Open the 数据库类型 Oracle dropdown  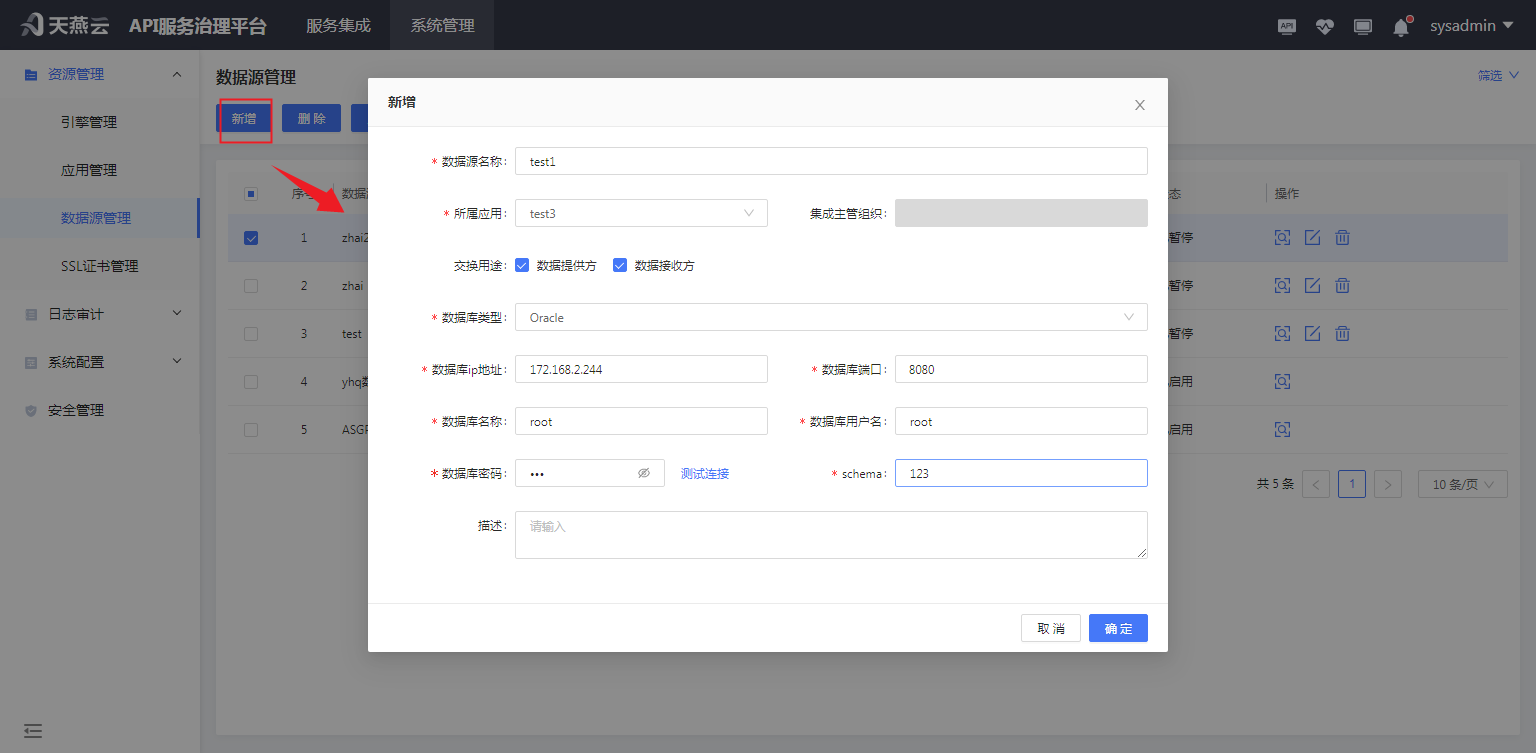click(830, 317)
